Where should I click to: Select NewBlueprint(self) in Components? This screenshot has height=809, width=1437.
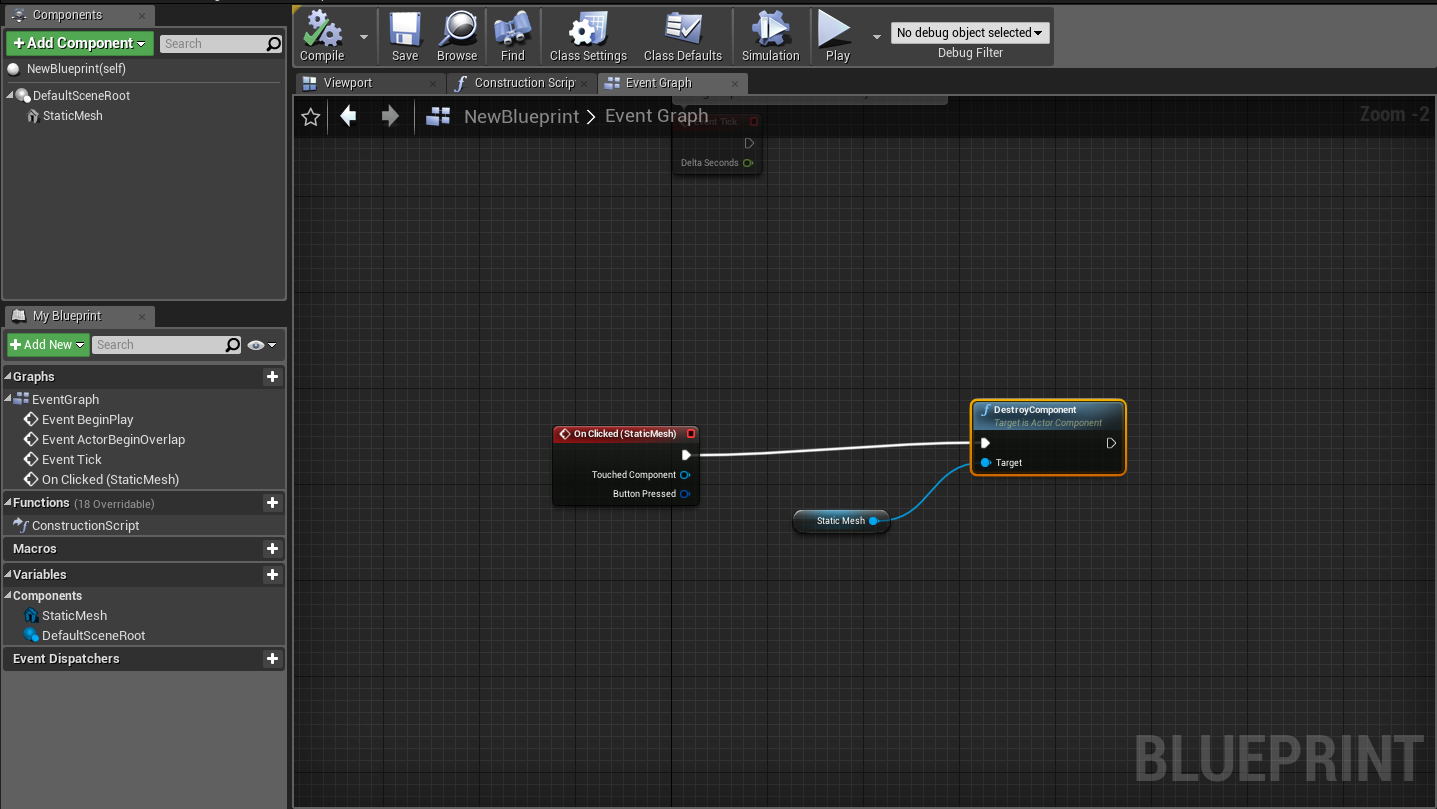coord(76,69)
